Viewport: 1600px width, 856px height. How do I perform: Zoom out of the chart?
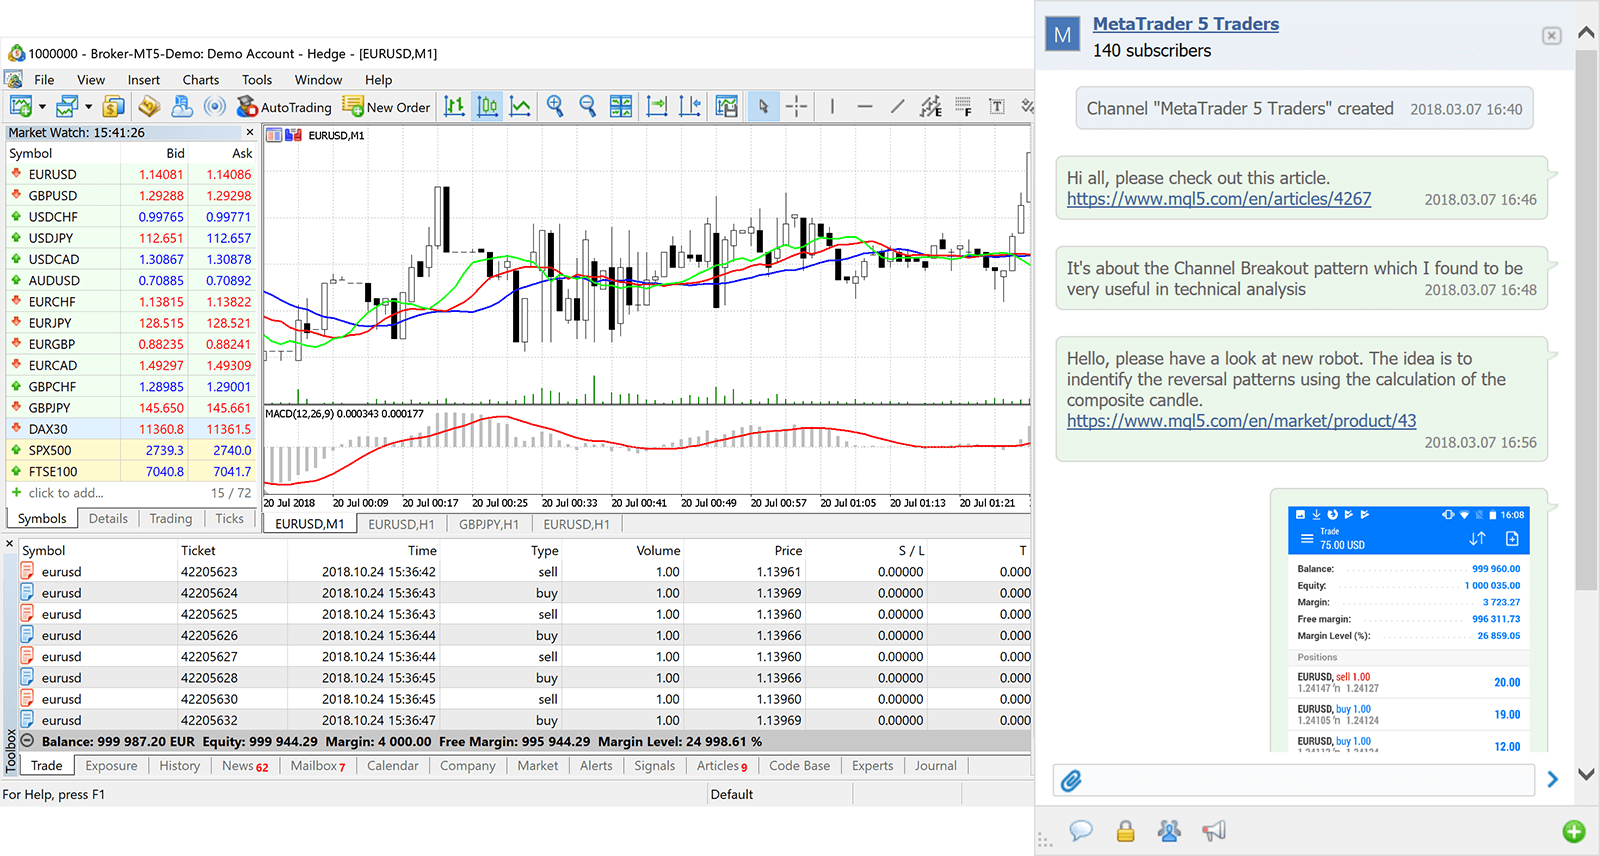(x=588, y=106)
